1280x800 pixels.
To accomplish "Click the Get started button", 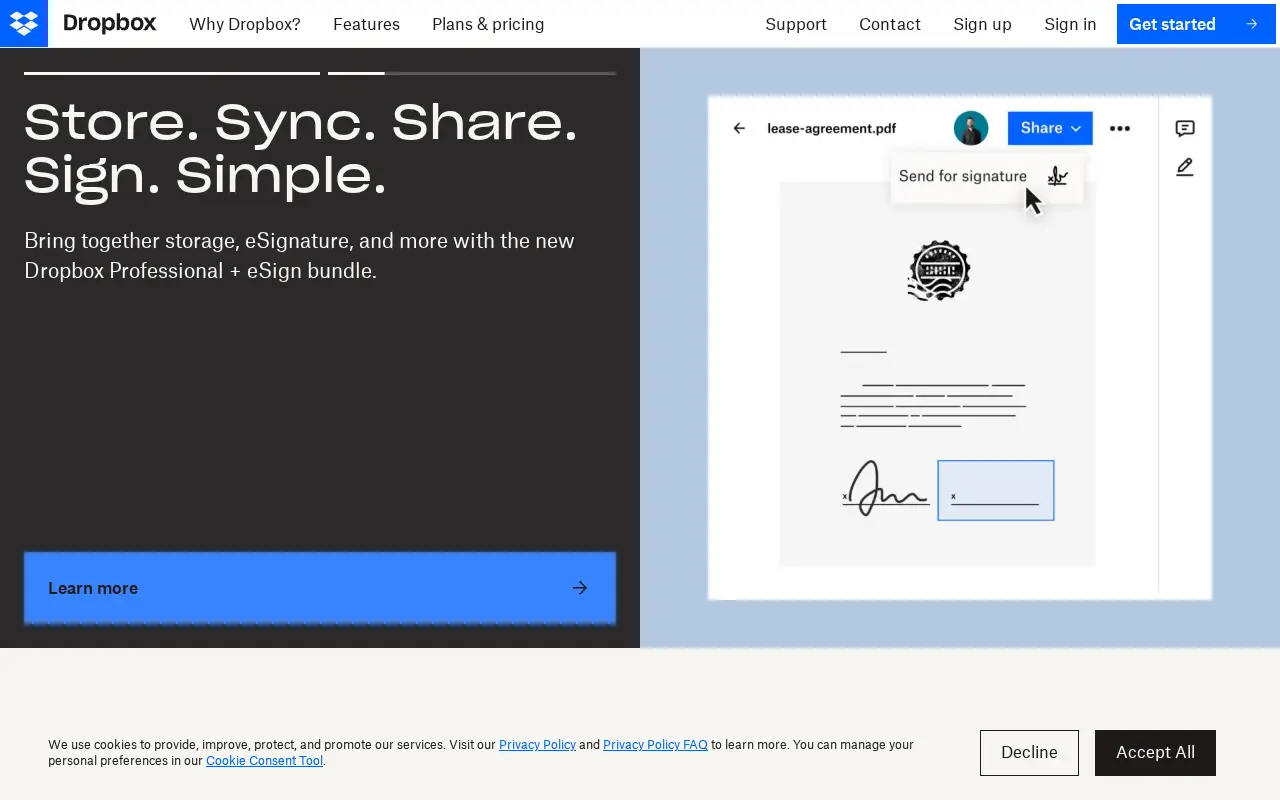I will pyautogui.click(x=1196, y=24).
